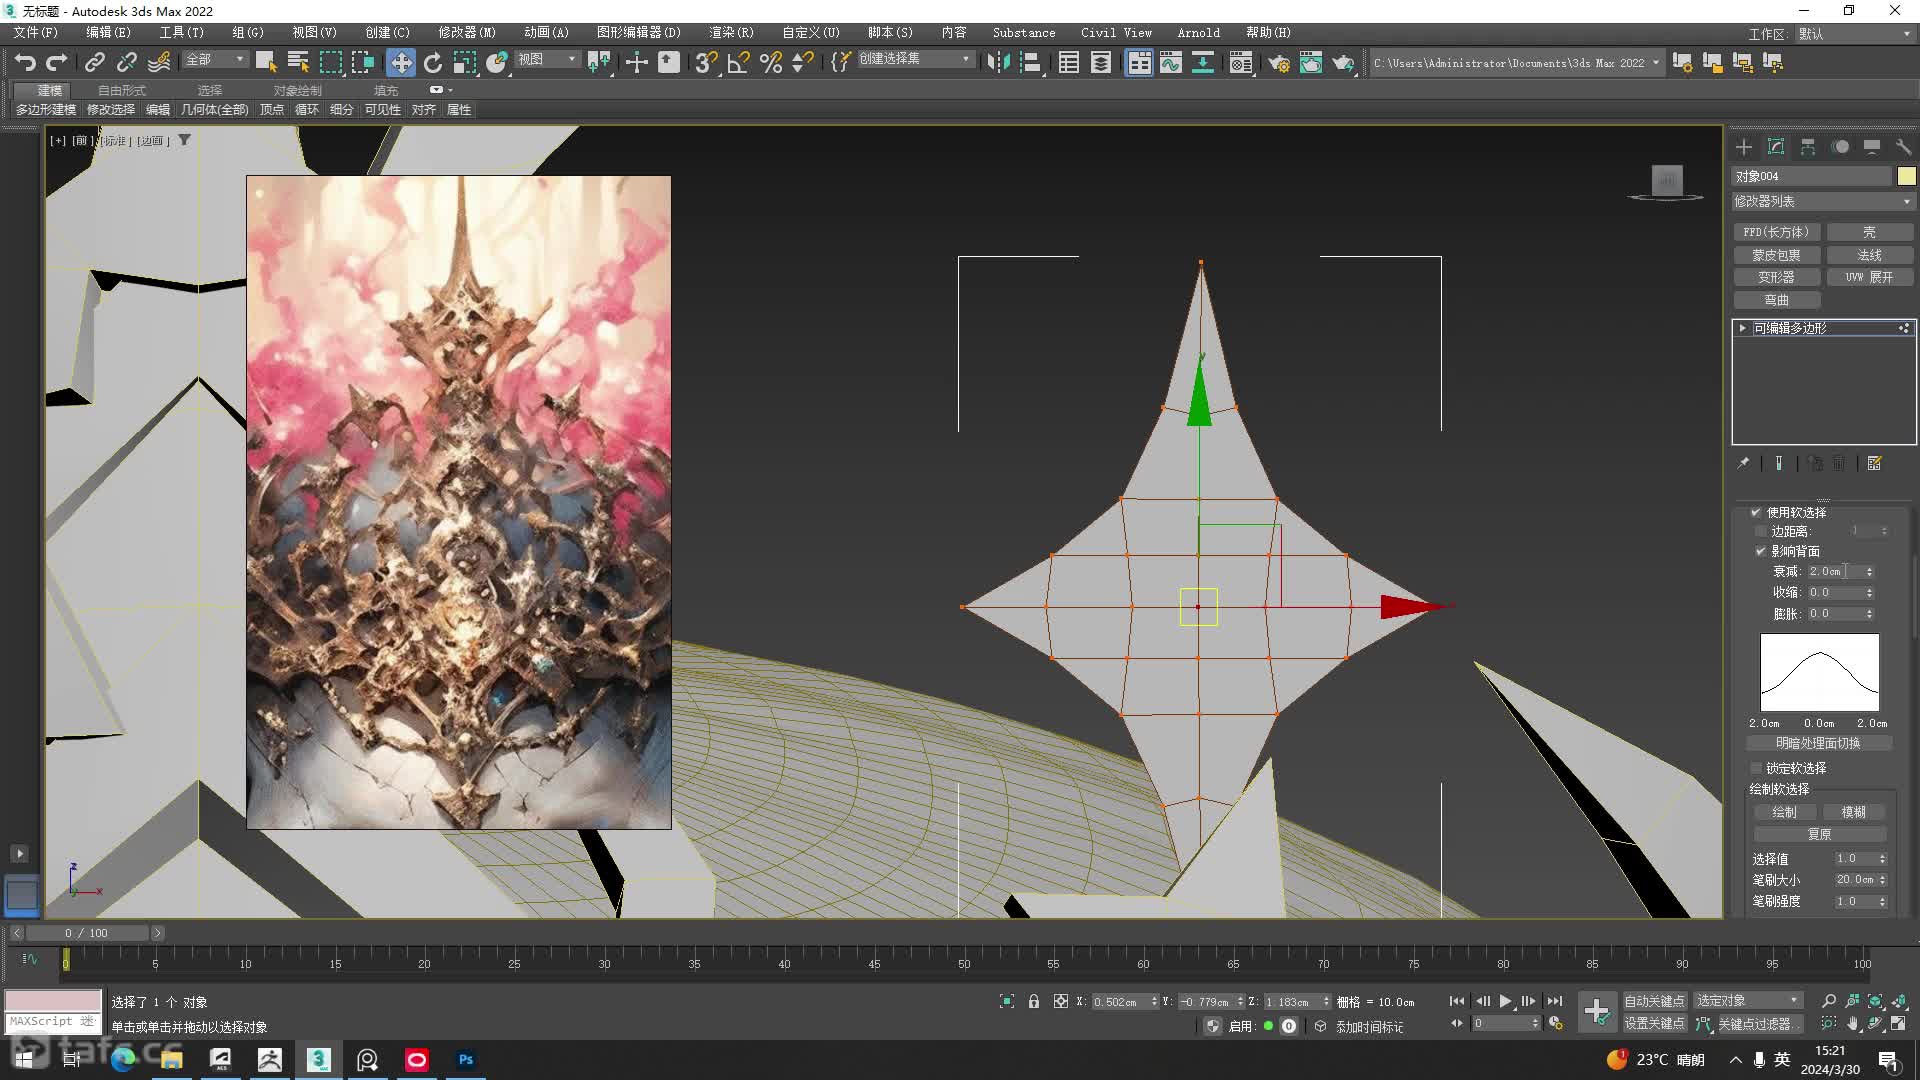This screenshot has height=1080, width=1920.
Task: Click the time slider 0 / 100
Action: pos(87,933)
